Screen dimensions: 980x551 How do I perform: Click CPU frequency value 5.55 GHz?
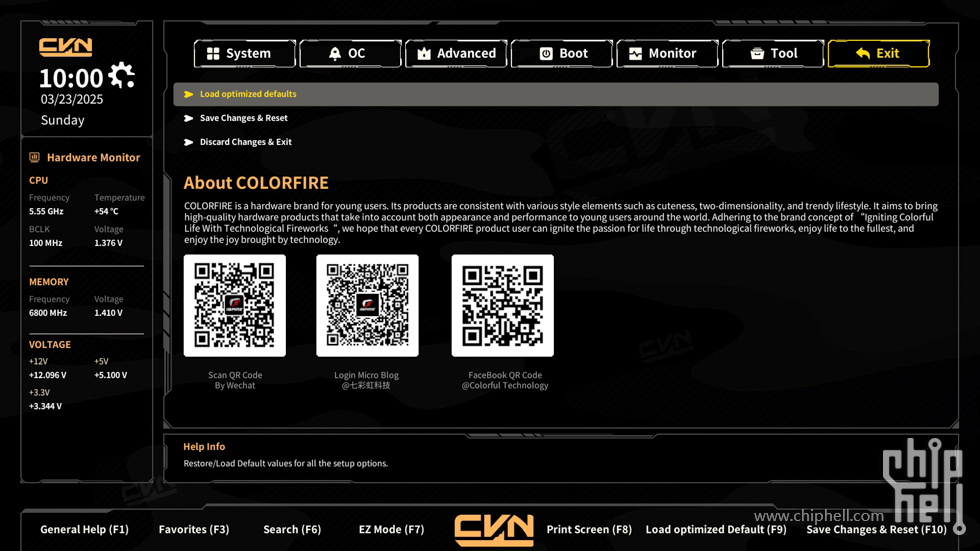[x=46, y=212]
